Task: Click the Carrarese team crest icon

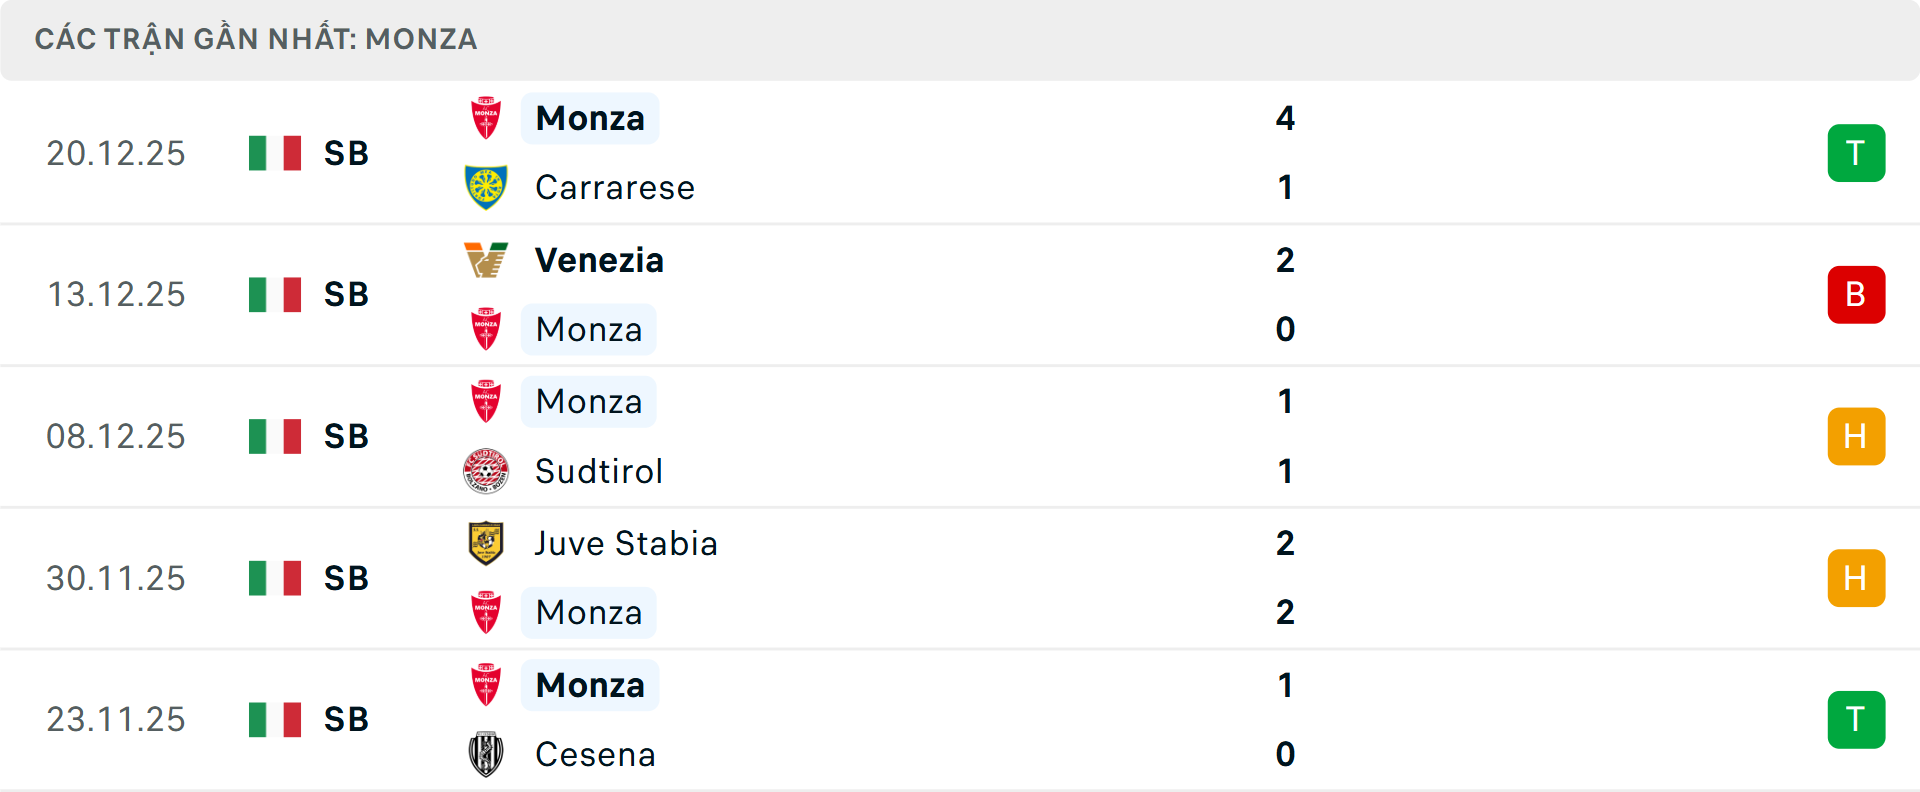Action: click(486, 188)
